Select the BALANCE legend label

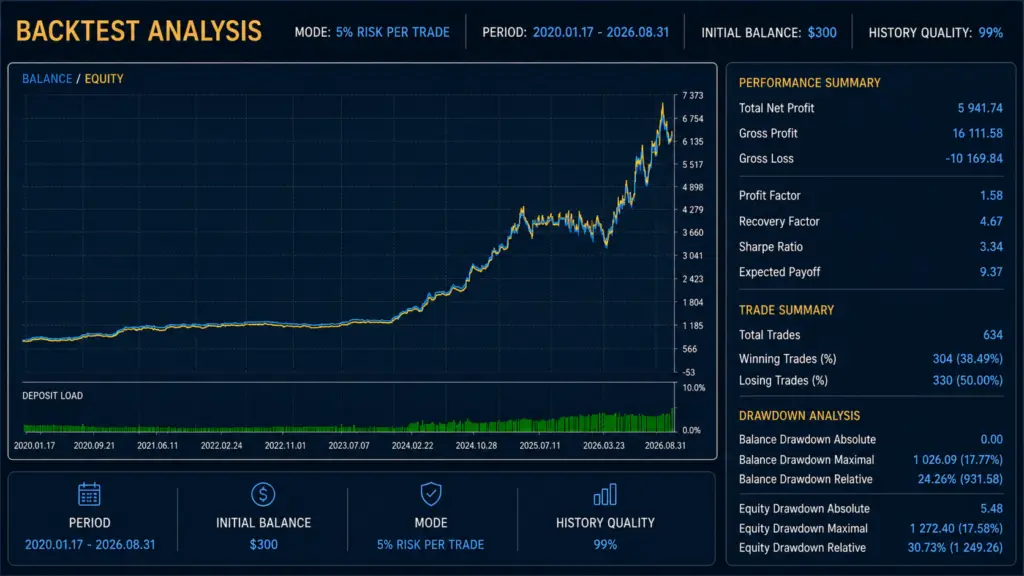[x=47, y=78]
